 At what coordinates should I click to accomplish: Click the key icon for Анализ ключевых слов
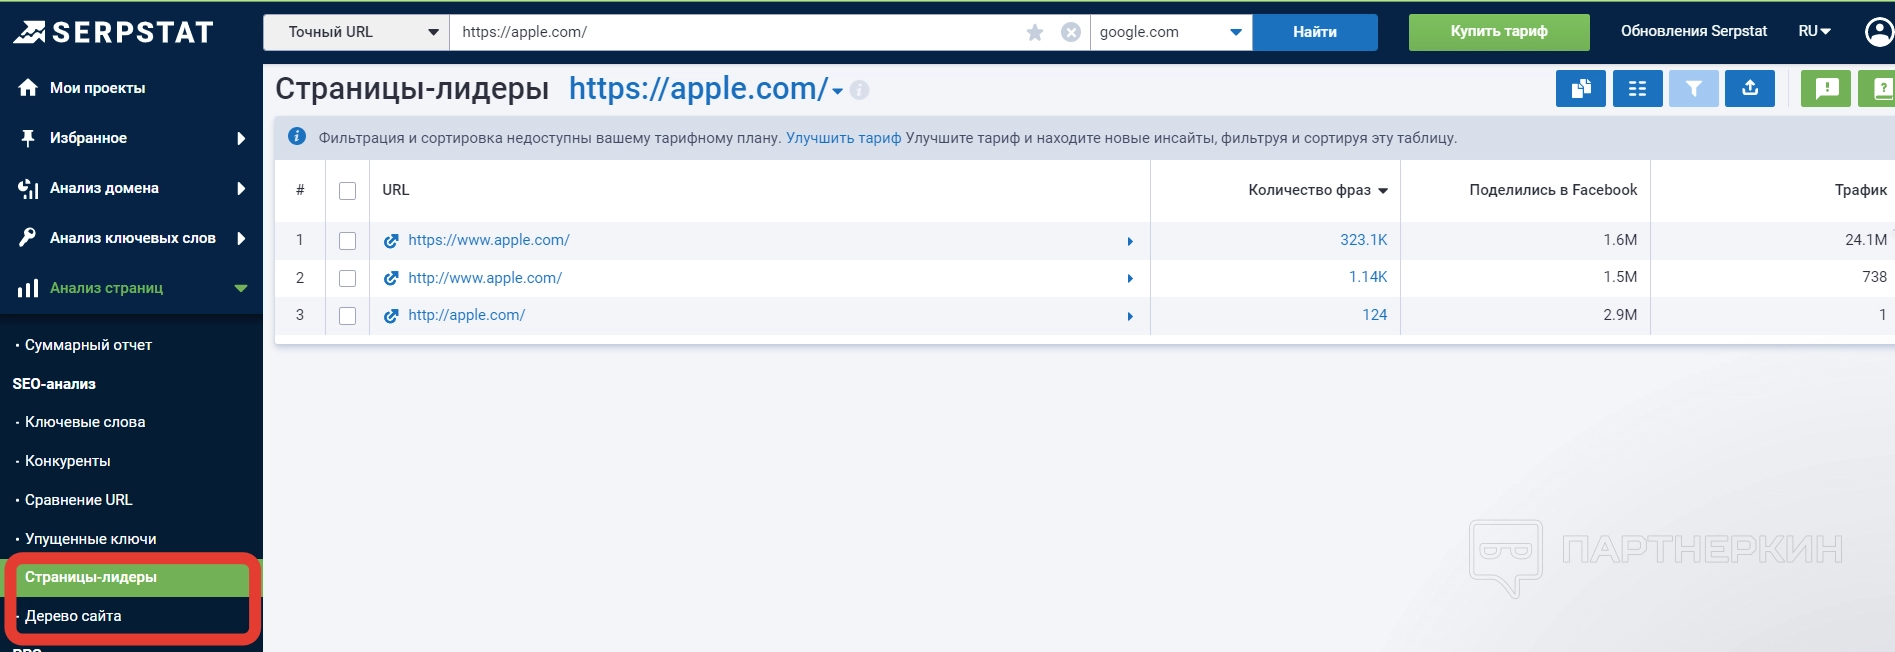28,238
